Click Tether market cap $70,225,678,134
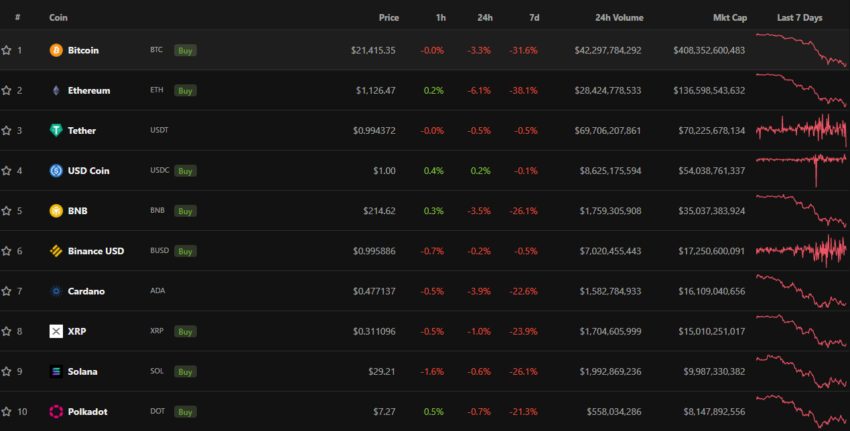This screenshot has height=431, width=850. (712, 131)
